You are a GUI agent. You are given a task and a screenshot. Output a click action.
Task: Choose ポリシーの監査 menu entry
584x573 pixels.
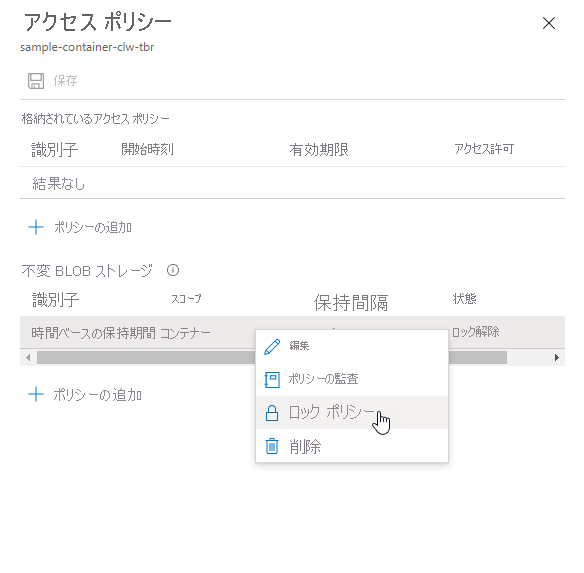coord(352,379)
